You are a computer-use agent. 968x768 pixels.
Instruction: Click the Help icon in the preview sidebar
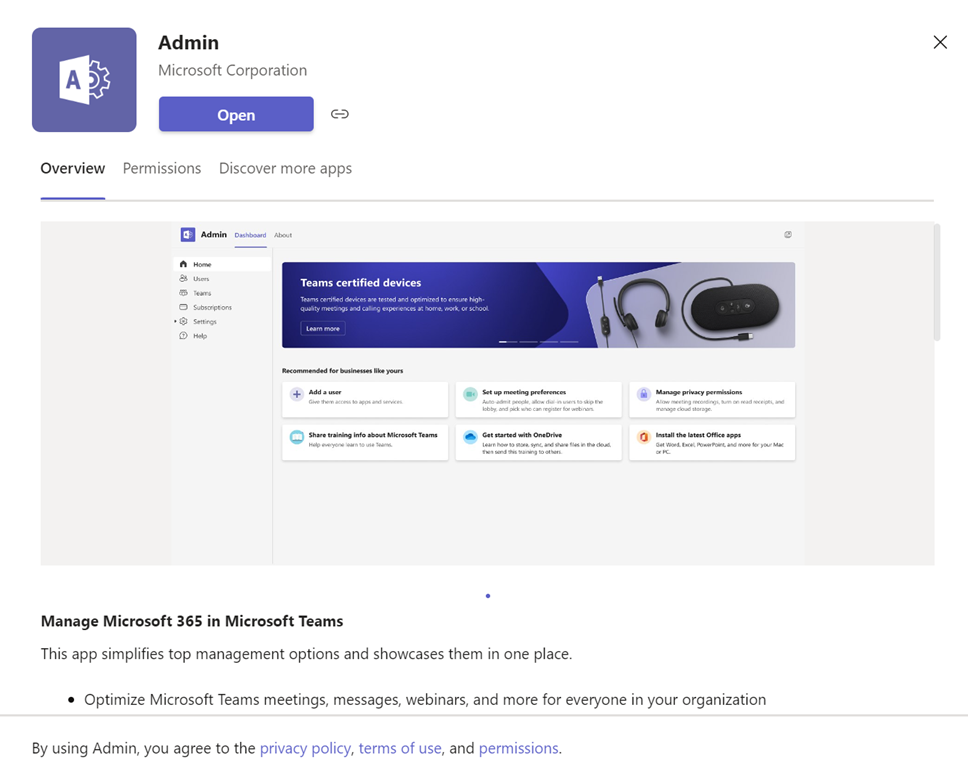[x=183, y=336]
